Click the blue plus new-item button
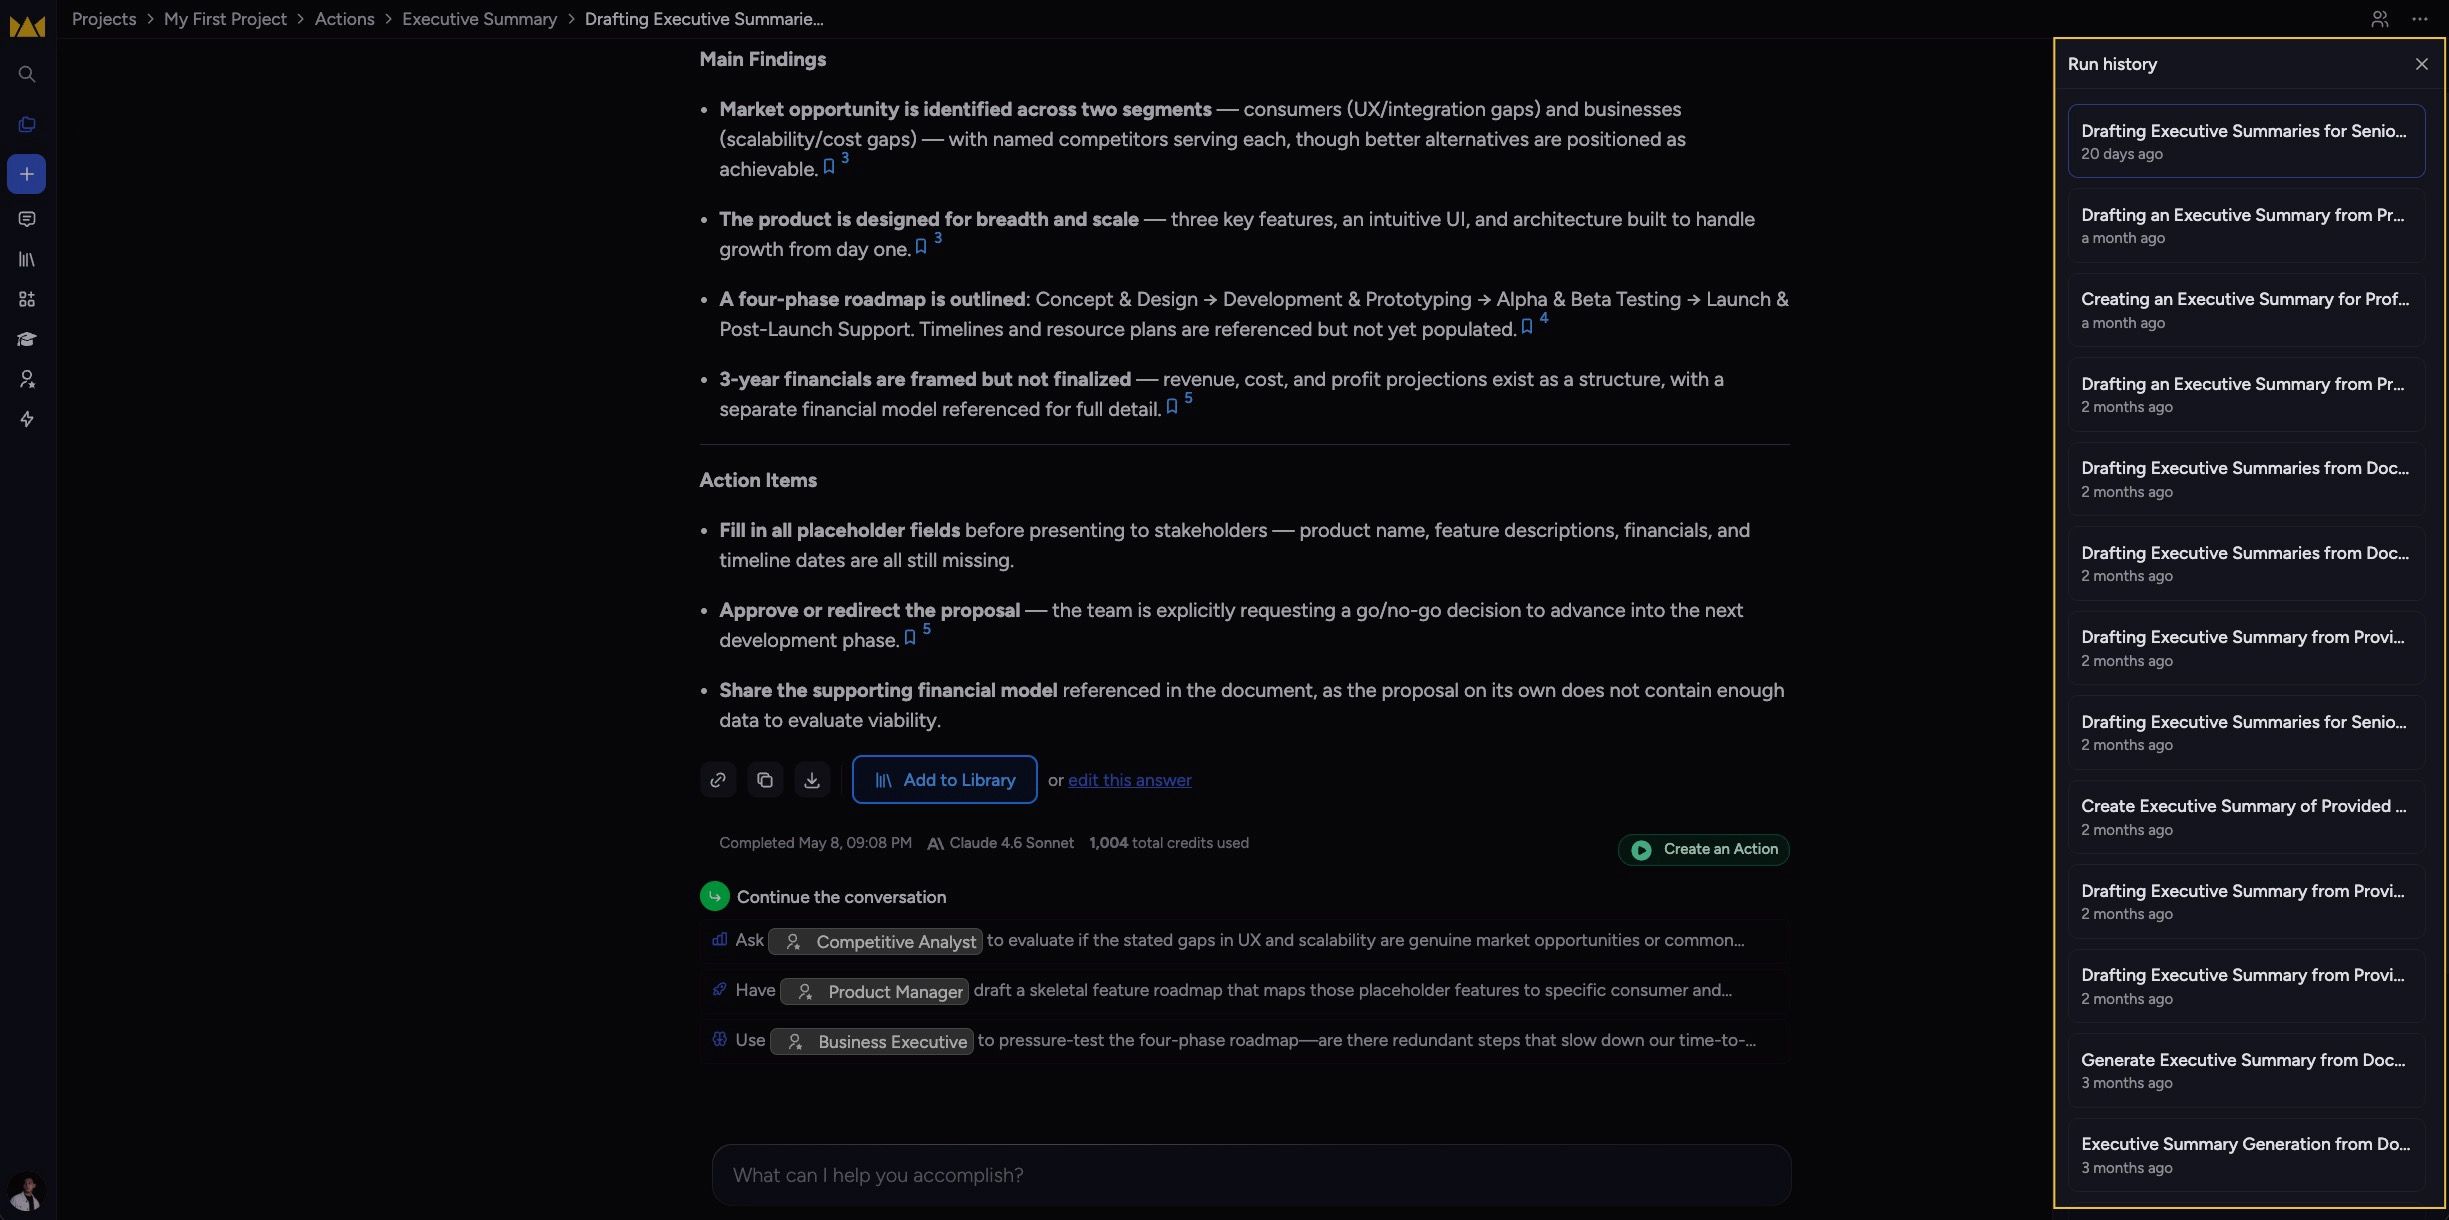This screenshot has height=1220, width=2449. 27,174
